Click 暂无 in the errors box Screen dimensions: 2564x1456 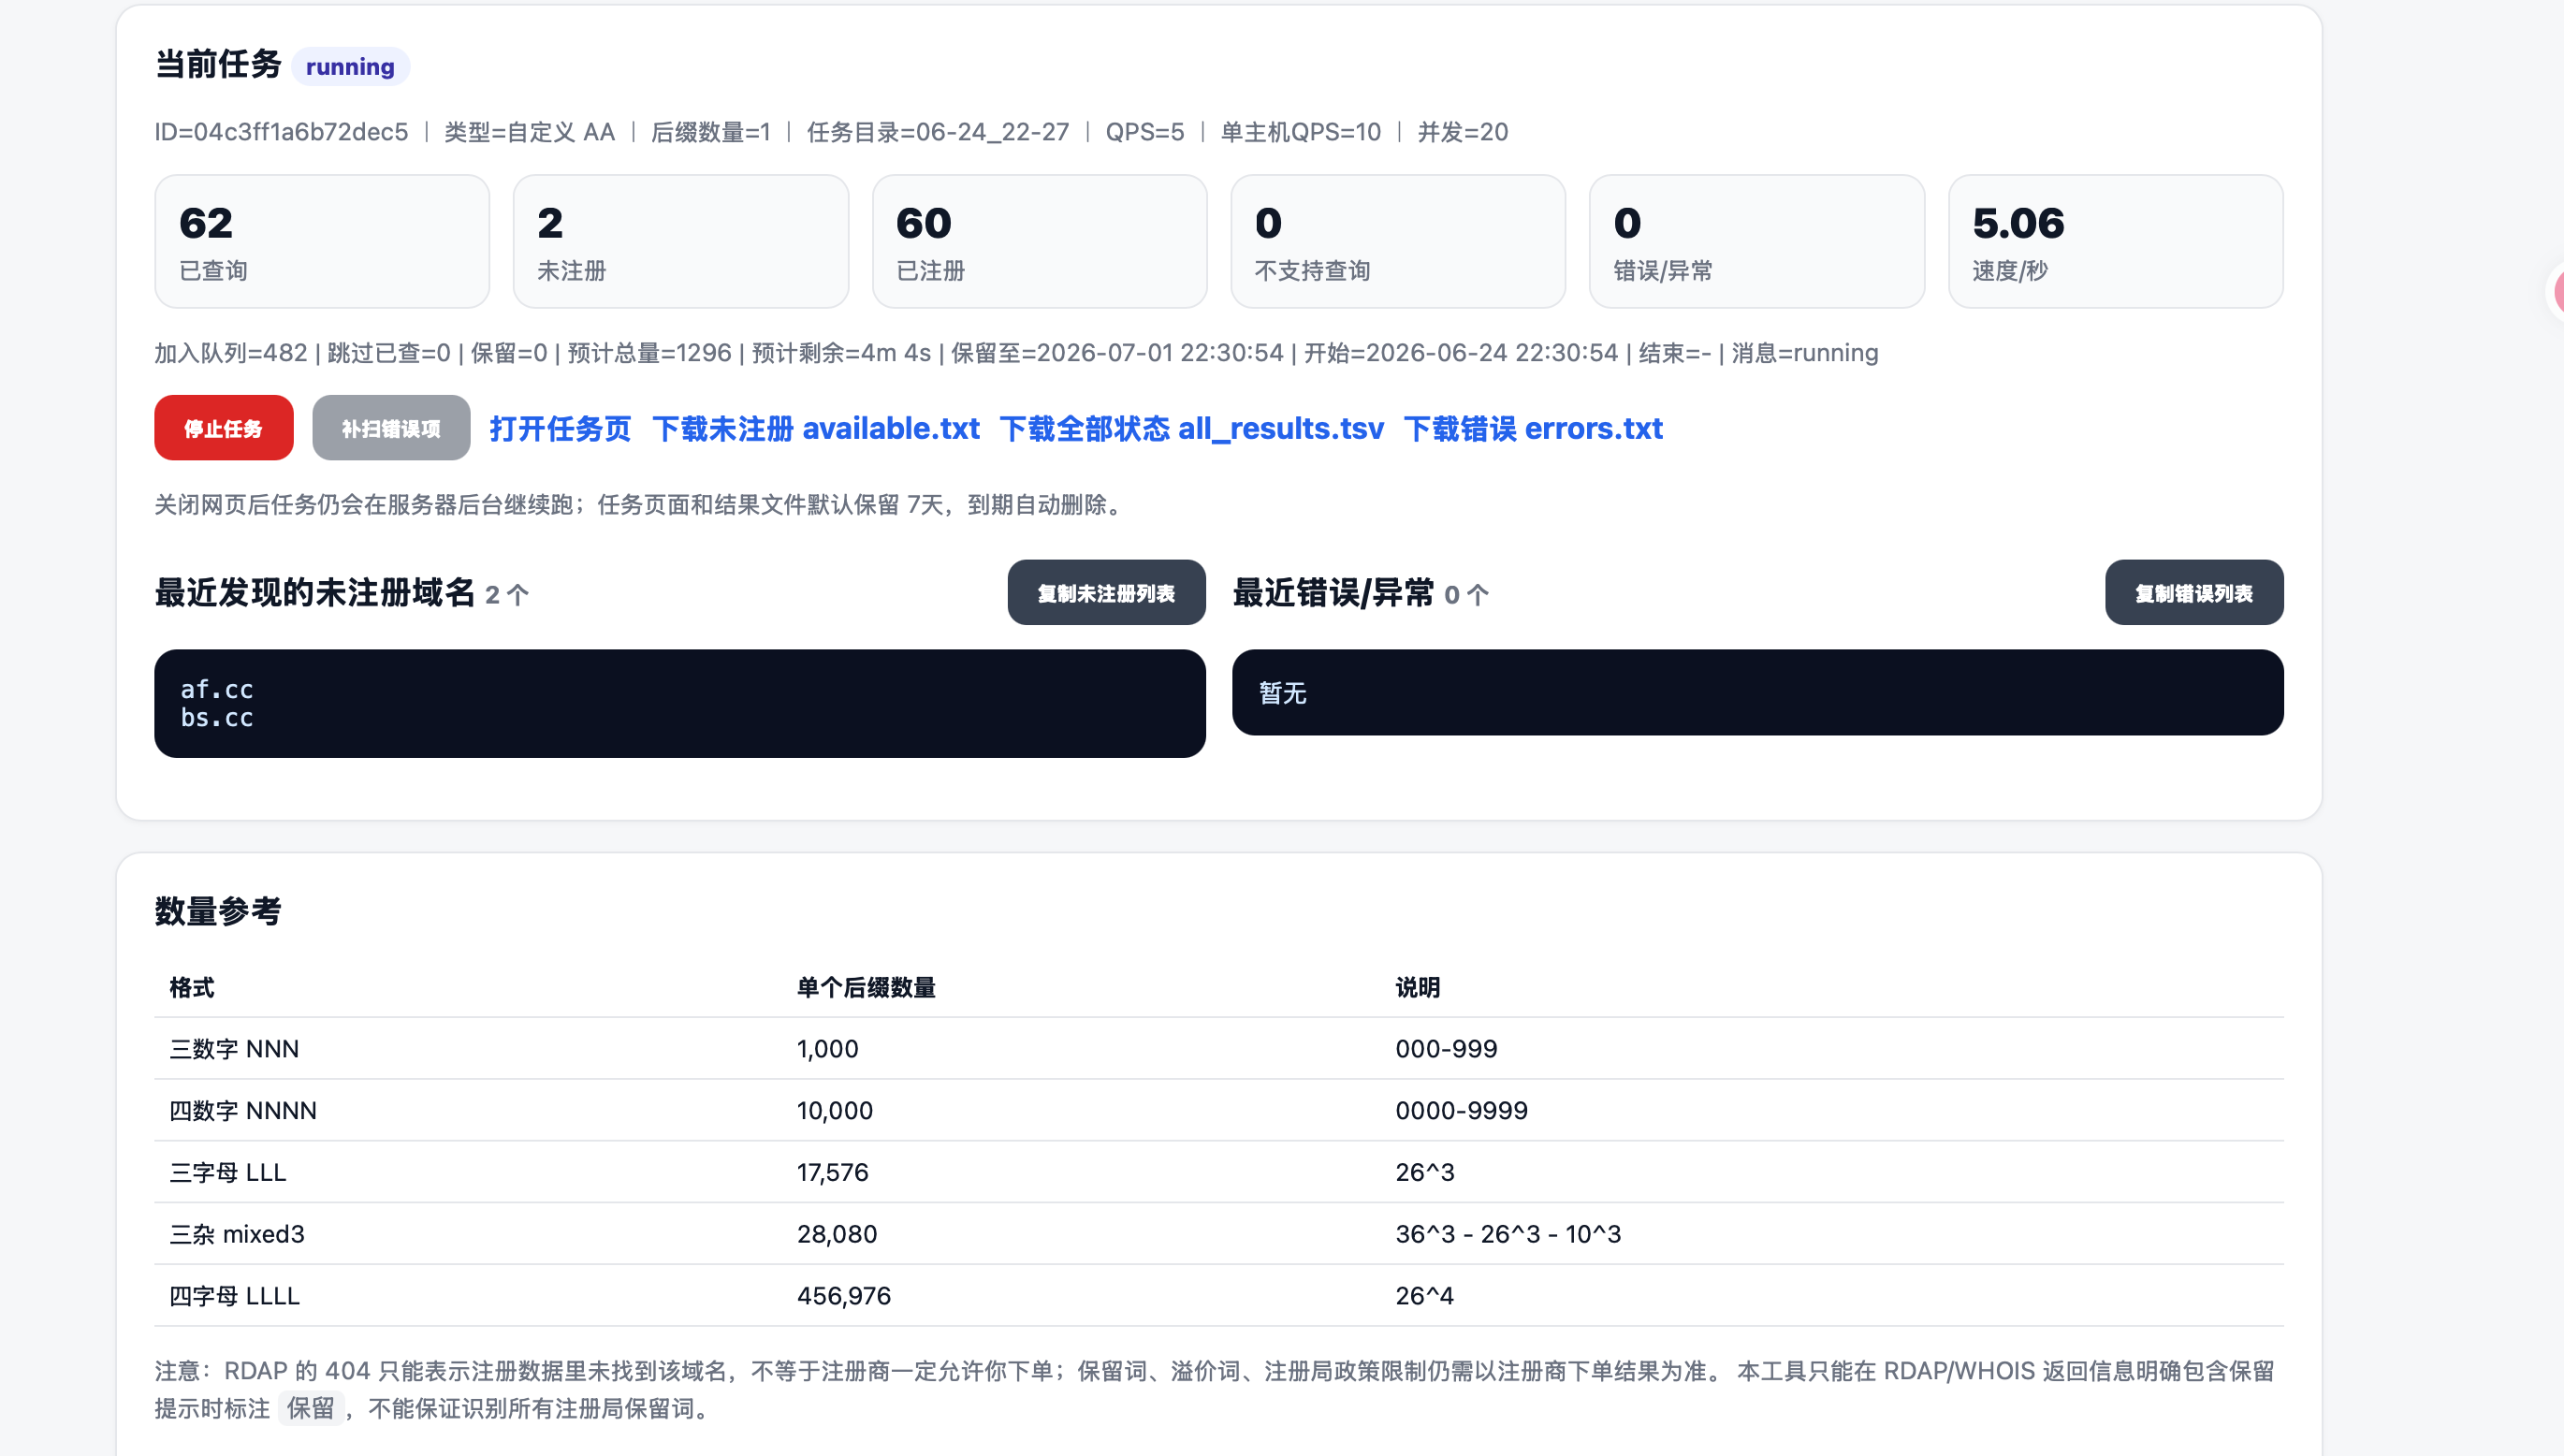click(1282, 693)
